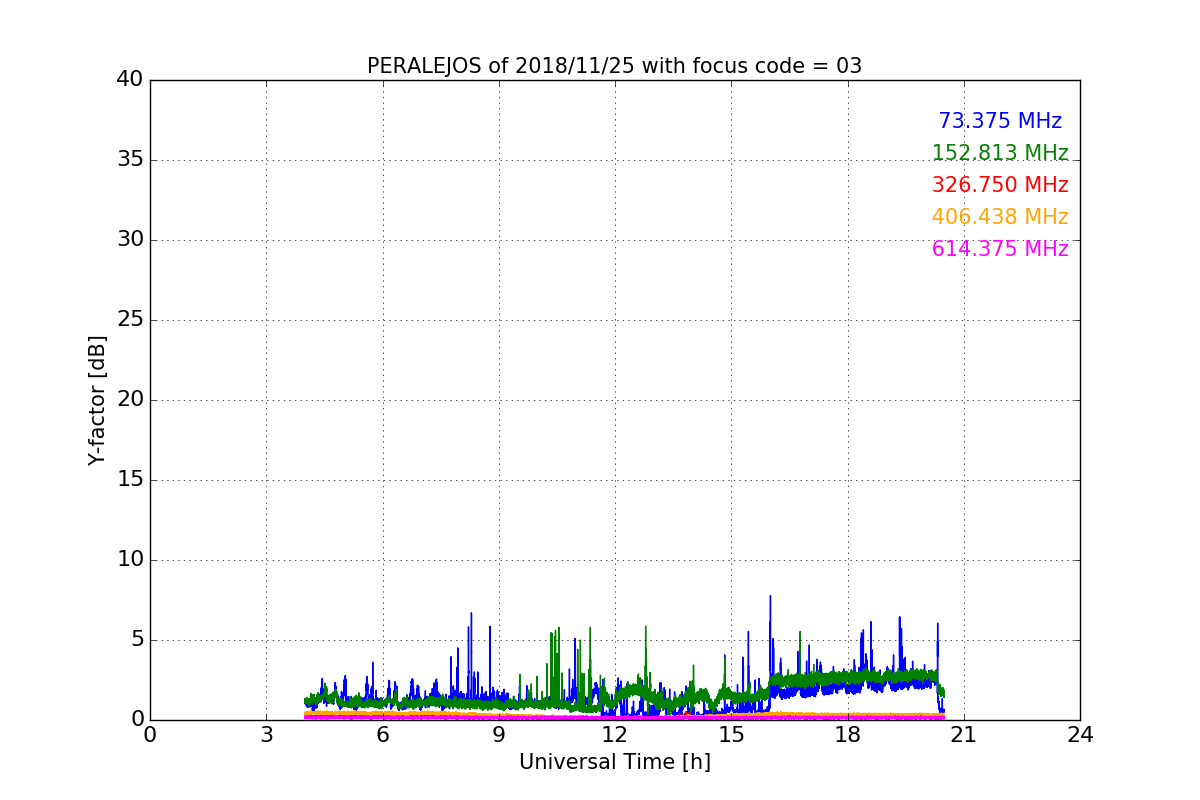Click the x-axis tick label 9
This screenshot has height=800, width=1200.
coord(499,735)
